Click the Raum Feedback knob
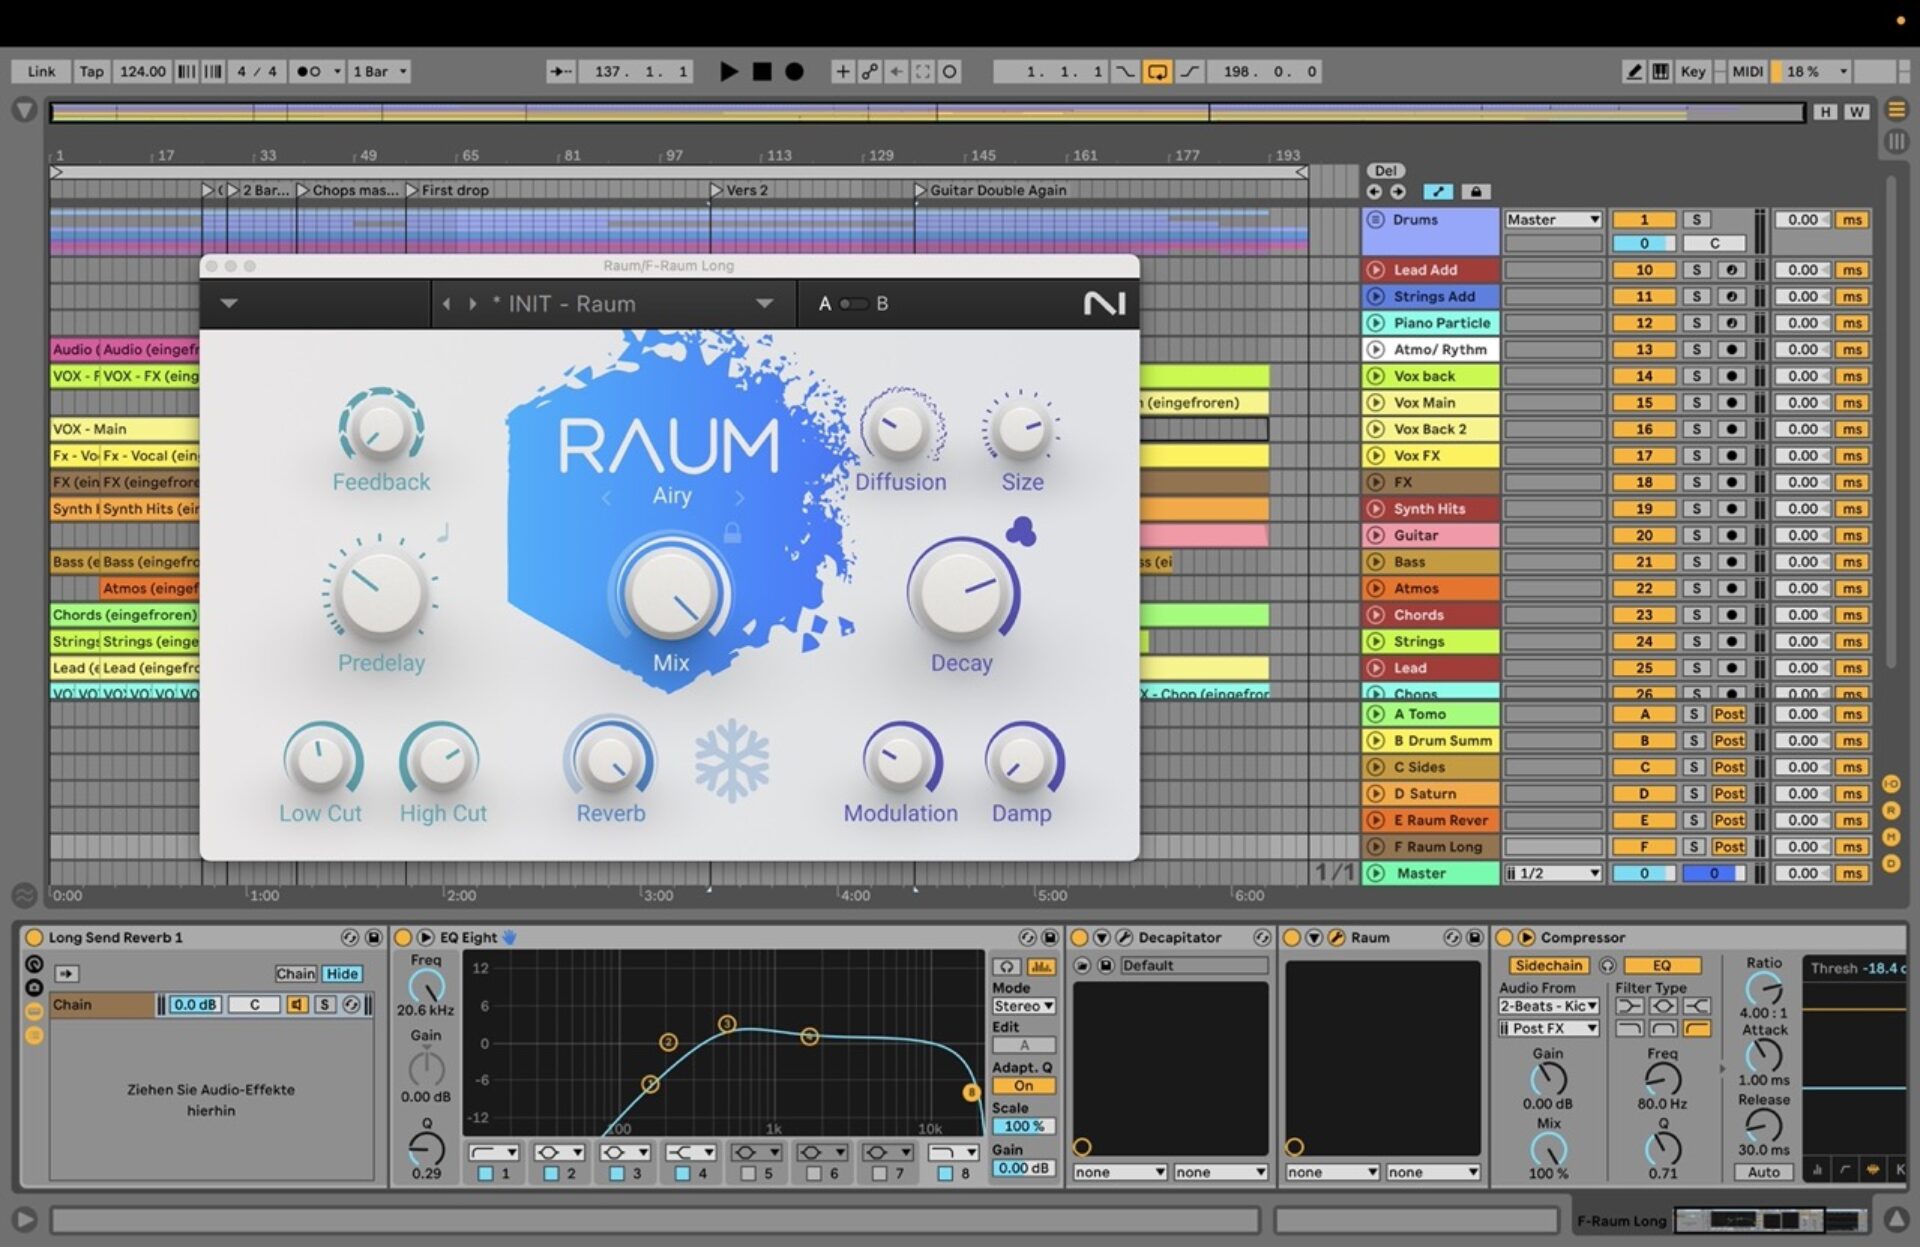Viewport: 1920px width, 1247px height. click(x=381, y=428)
